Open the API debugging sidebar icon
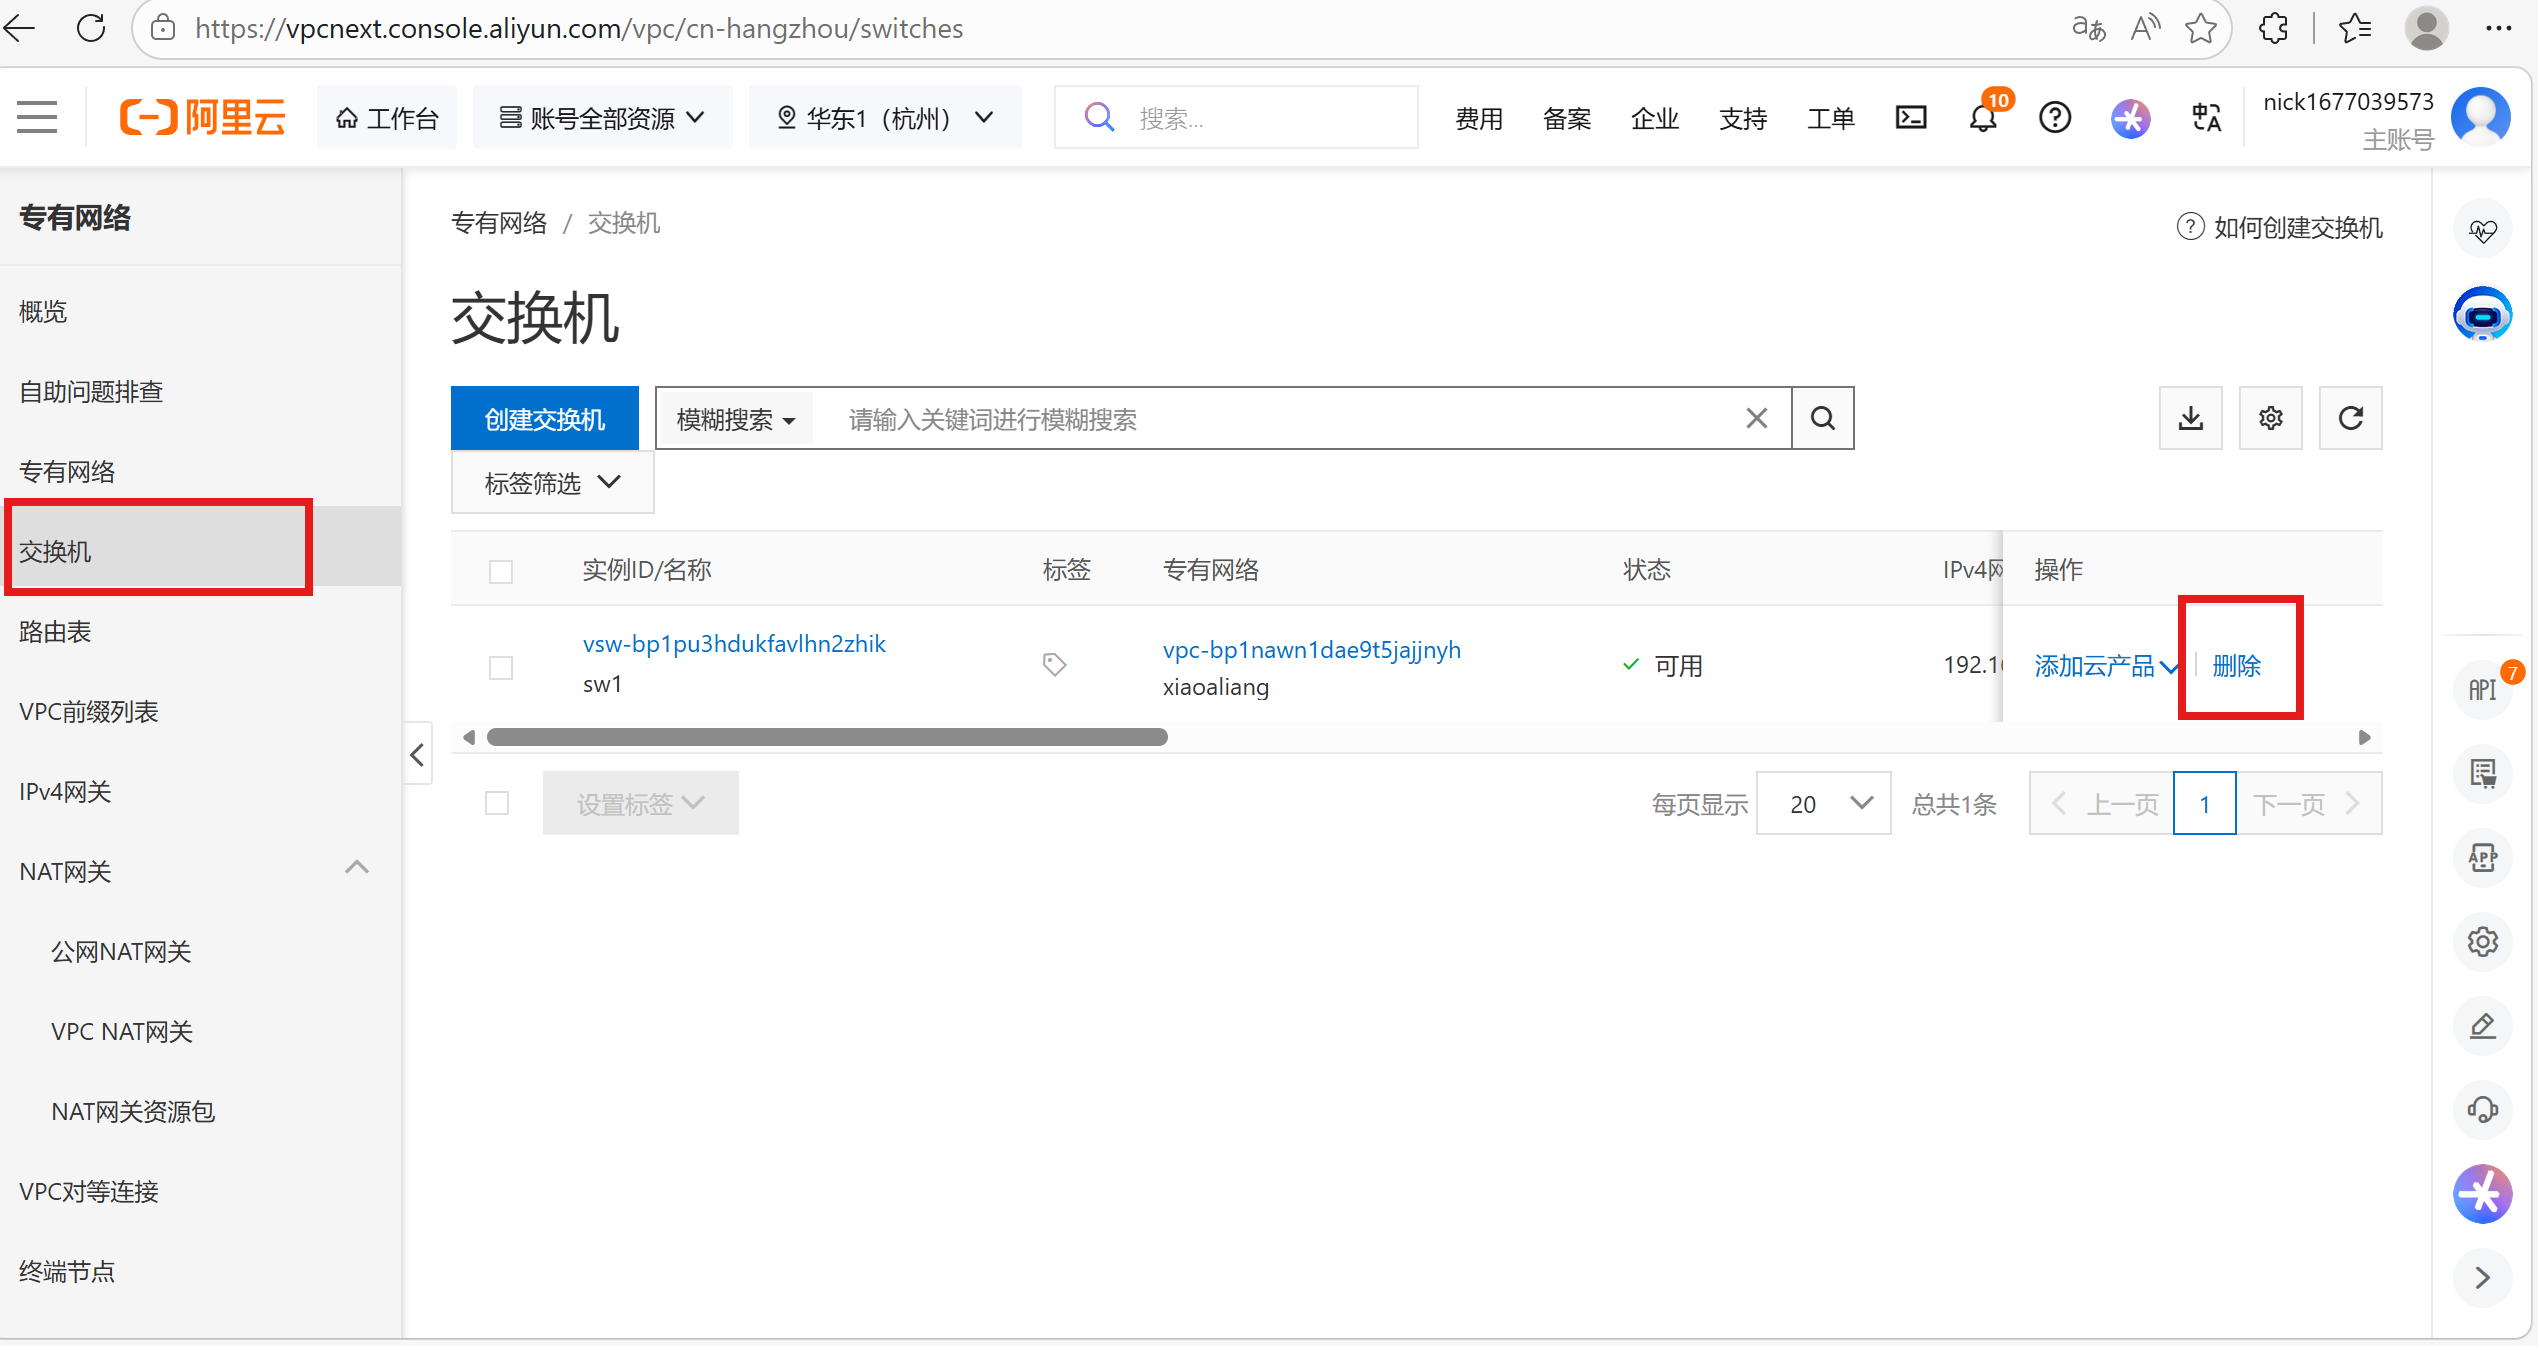Image resolution: width=2538 pixels, height=1346 pixels. tap(2482, 689)
